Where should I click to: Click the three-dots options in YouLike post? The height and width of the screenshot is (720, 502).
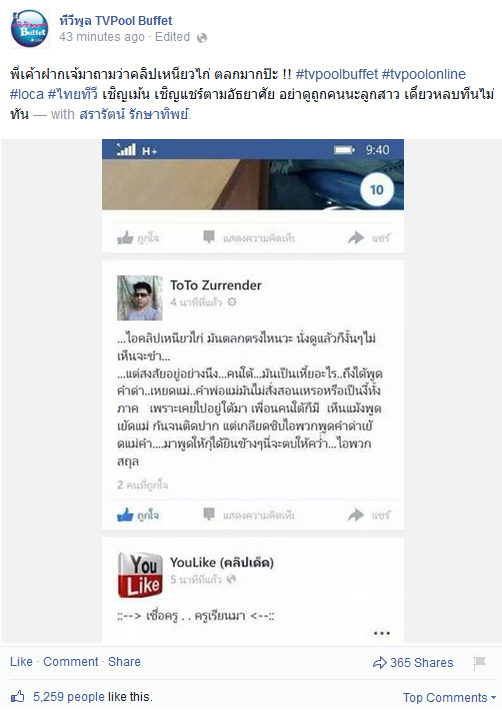(x=382, y=633)
